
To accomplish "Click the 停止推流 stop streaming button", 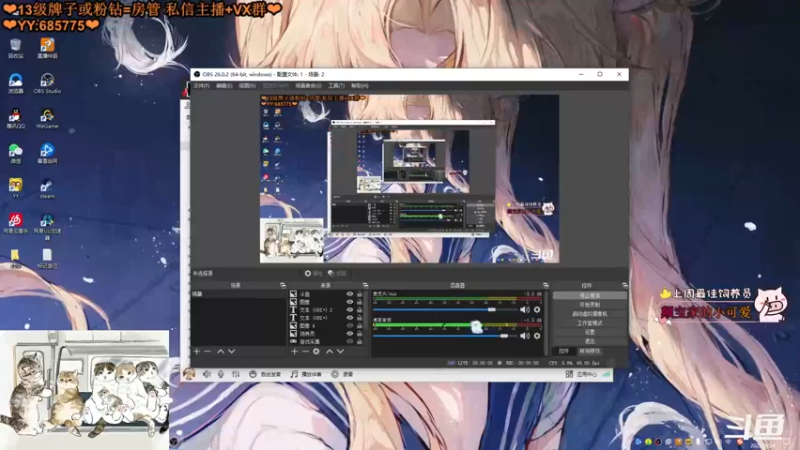I will coord(590,295).
